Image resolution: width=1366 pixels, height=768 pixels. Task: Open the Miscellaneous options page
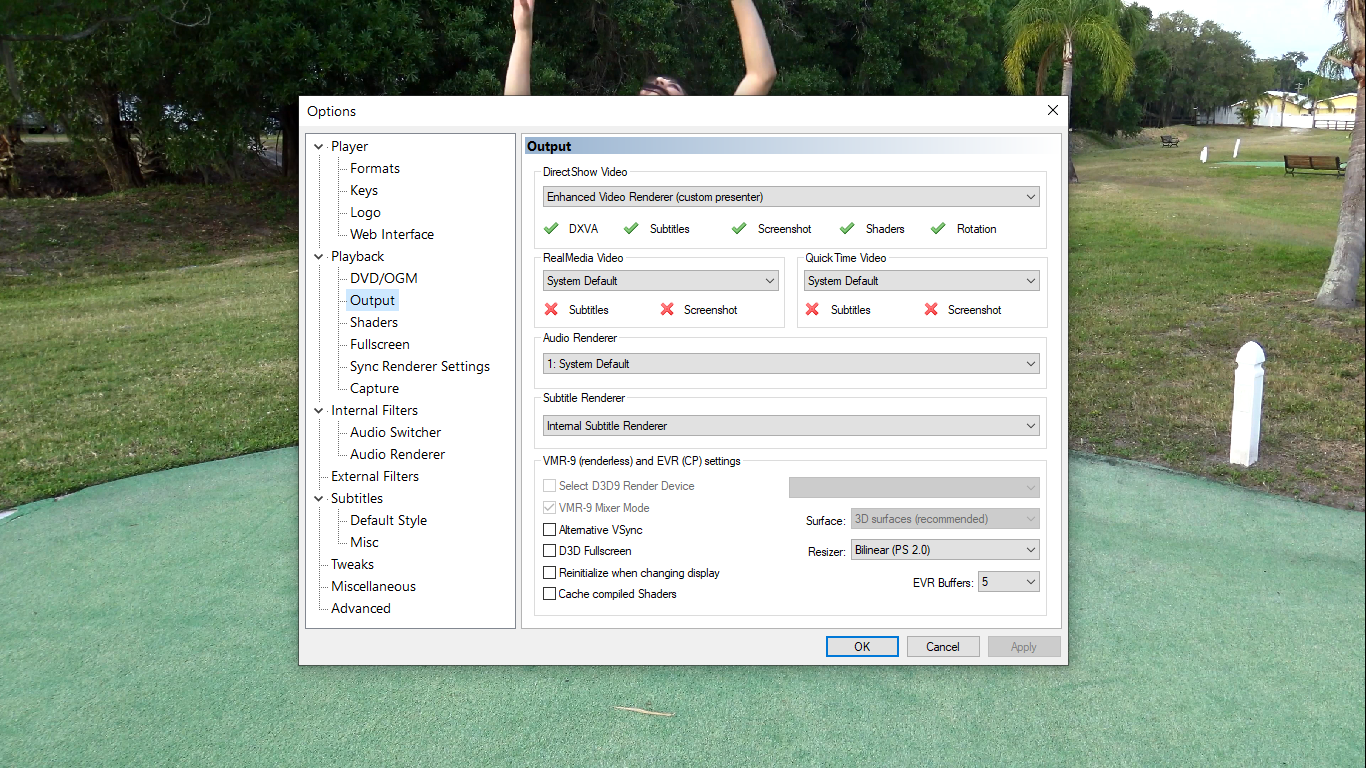point(374,586)
